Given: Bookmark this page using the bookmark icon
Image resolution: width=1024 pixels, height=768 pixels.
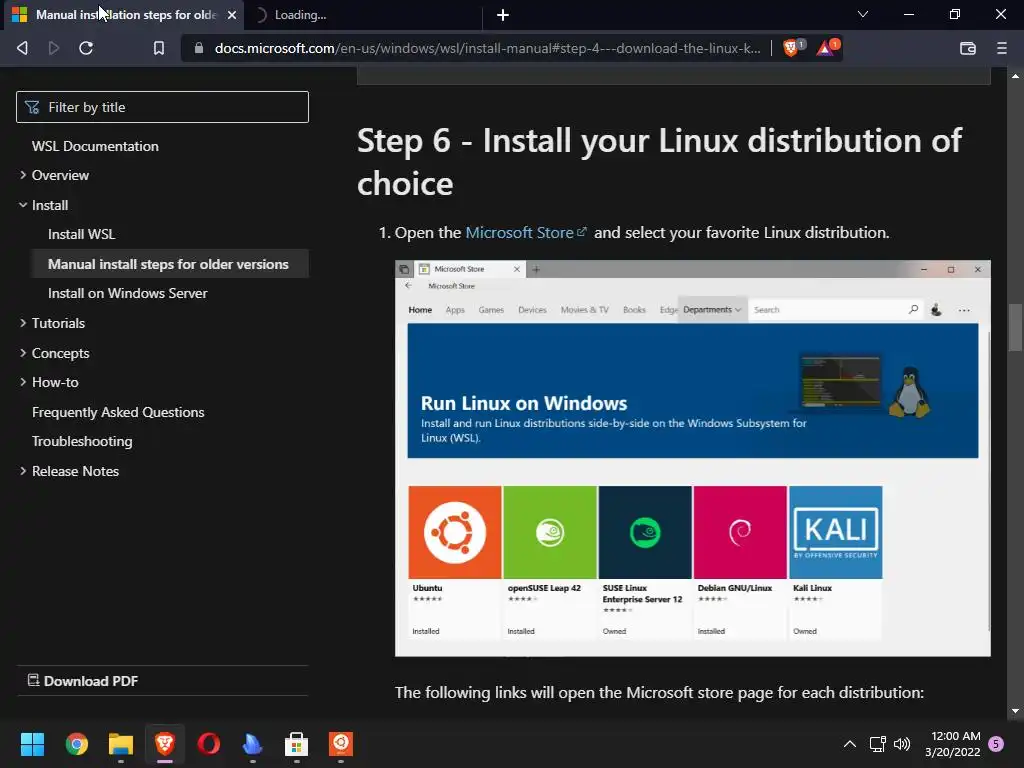Looking at the screenshot, I should pyautogui.click(x=159, y=48).
